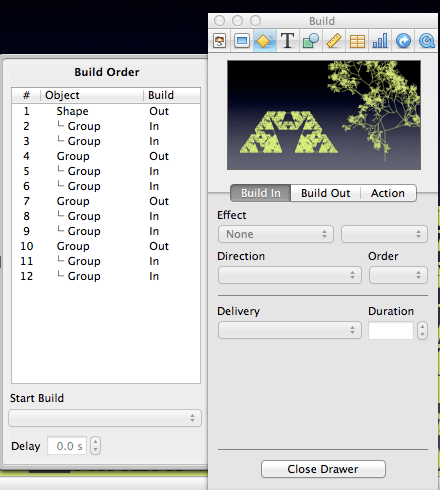
Task: Open the Start Build dropdown
Action: pos(105,418)
